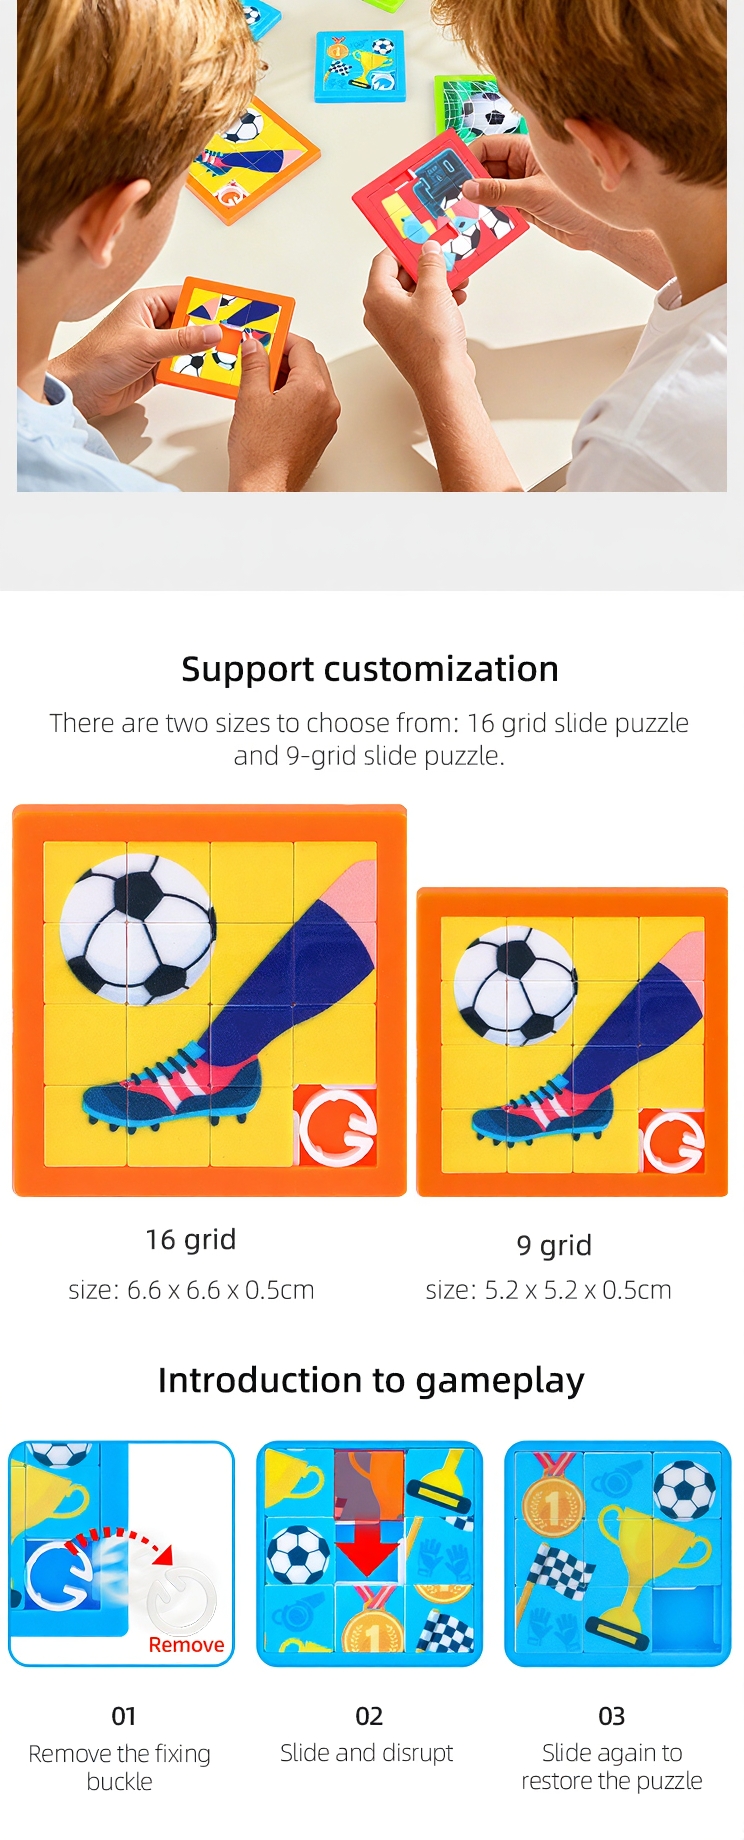Click the soccer ball on the 9 grid puzzle

[x=515, y=986]
